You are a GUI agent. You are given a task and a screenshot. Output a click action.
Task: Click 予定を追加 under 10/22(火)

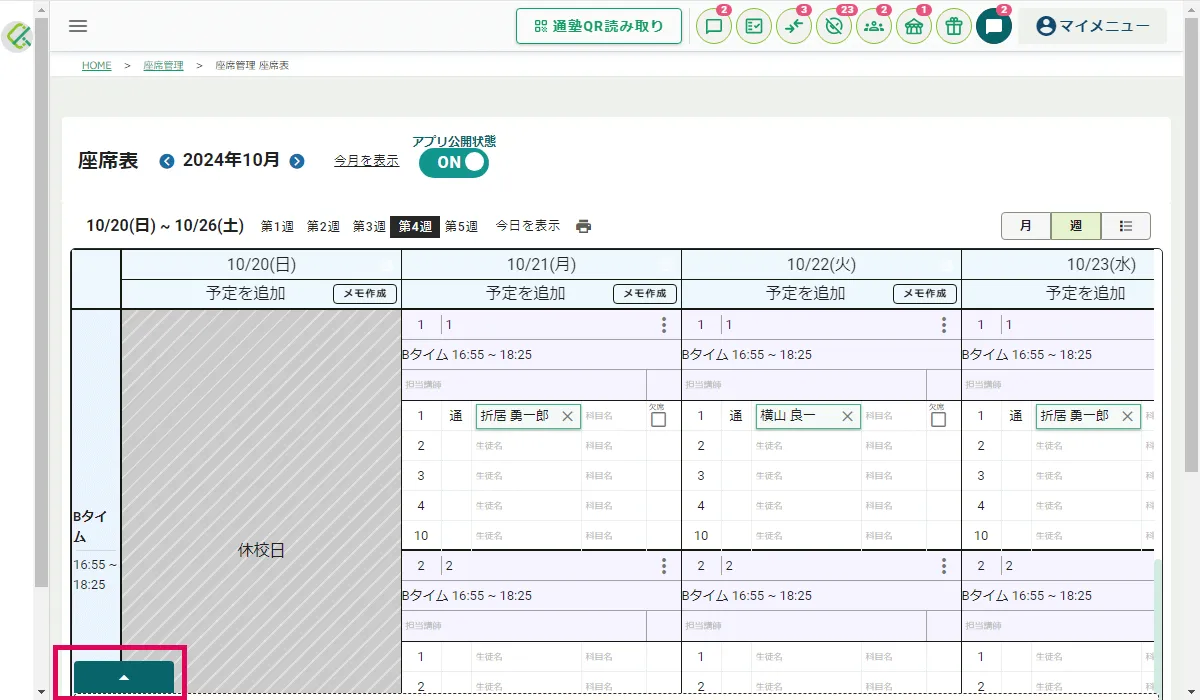click(806, 293)
